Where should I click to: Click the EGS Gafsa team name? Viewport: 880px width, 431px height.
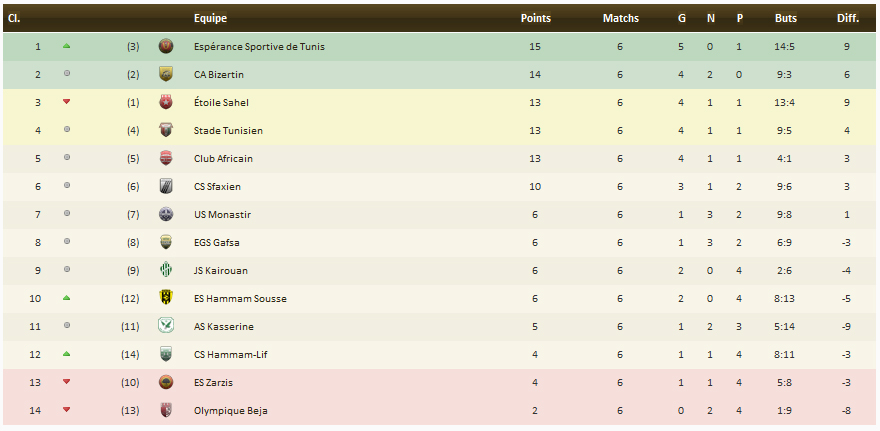(217, 242)
